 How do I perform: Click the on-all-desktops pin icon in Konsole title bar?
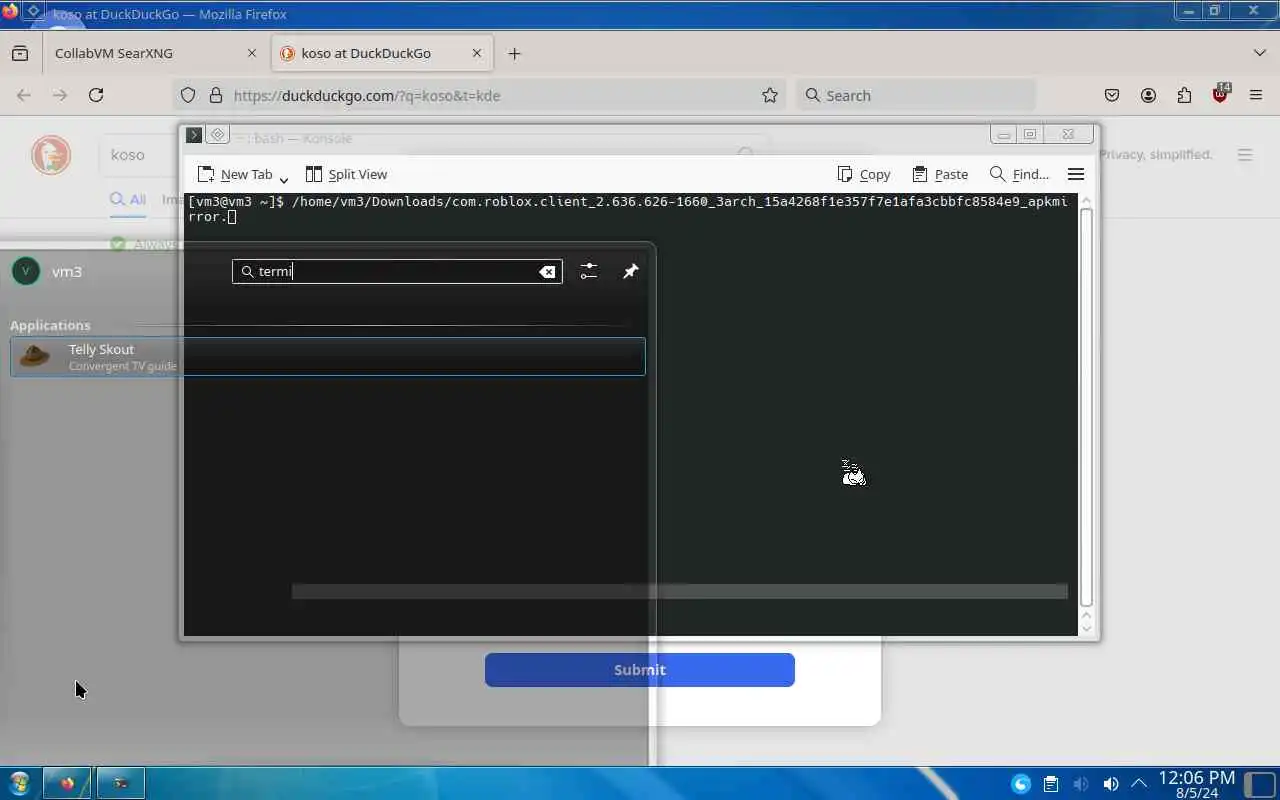[217, 135]
